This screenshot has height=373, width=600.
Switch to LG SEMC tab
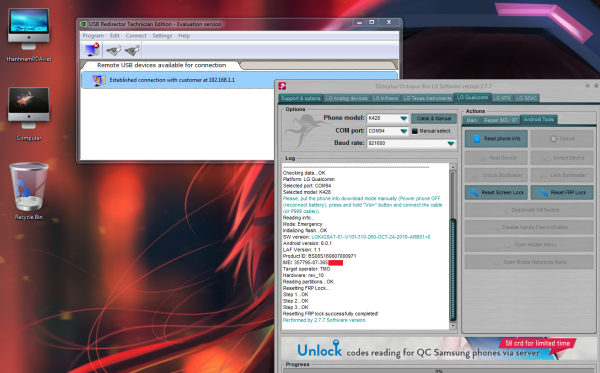526,98
